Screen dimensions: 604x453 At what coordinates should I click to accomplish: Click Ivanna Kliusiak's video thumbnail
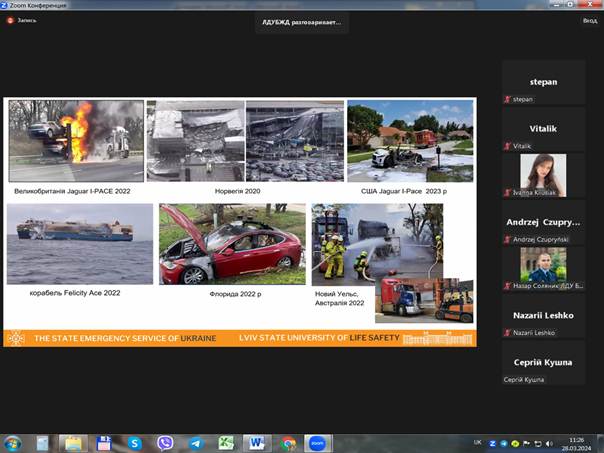544,175
